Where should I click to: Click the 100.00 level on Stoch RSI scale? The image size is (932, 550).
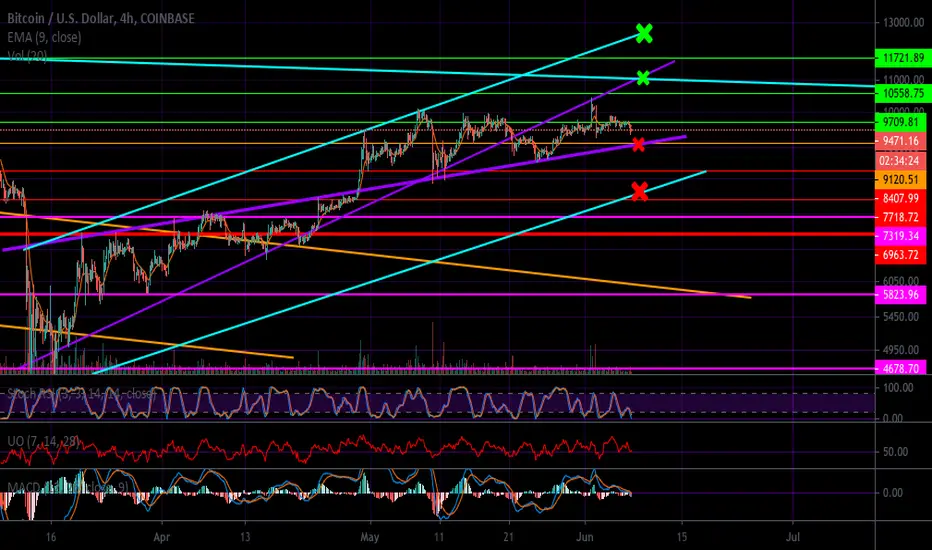tap(898, 388)
